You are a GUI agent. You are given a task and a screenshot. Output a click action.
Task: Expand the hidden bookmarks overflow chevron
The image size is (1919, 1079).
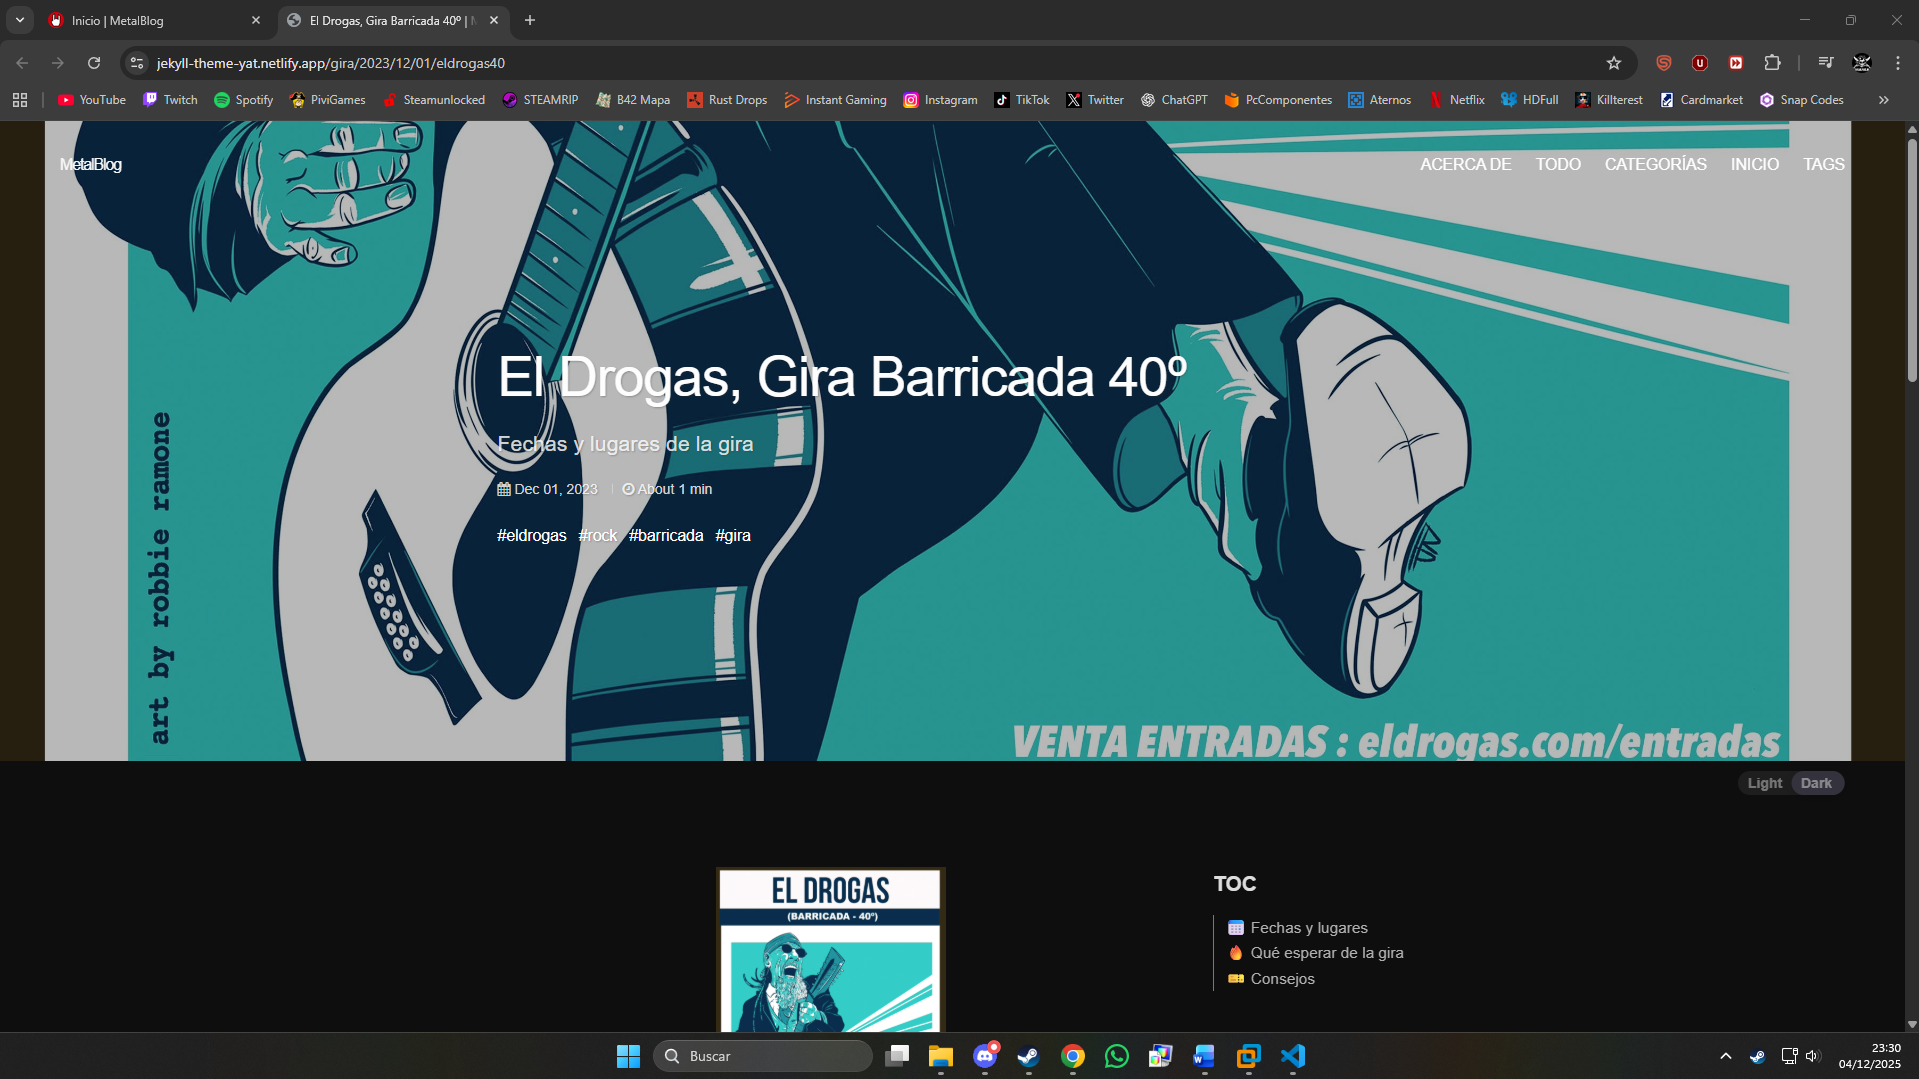click(1883, 100)
